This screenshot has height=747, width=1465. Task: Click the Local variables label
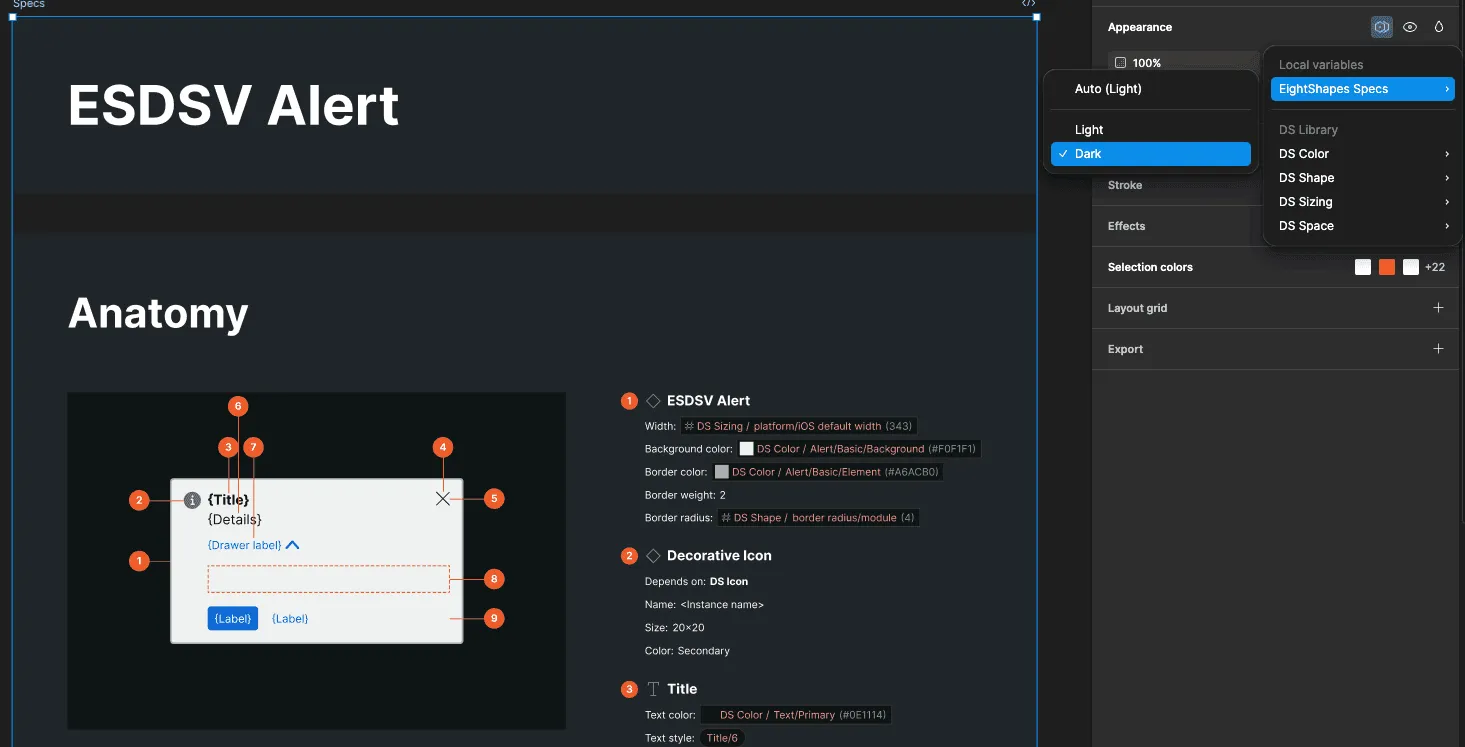[1321, 65]
